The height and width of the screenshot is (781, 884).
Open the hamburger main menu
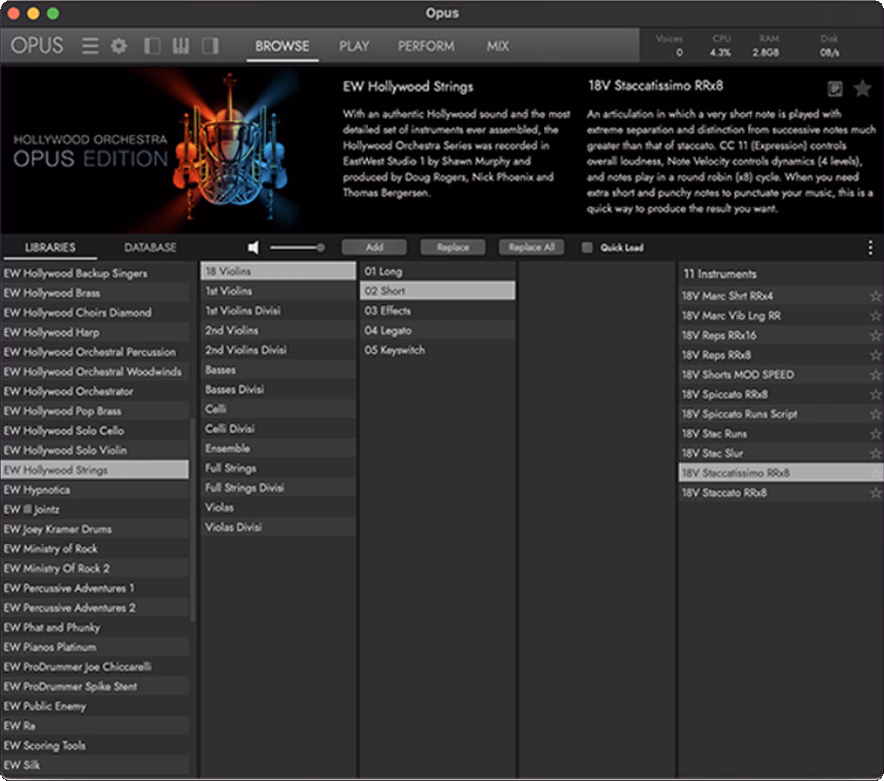[90, 46]
